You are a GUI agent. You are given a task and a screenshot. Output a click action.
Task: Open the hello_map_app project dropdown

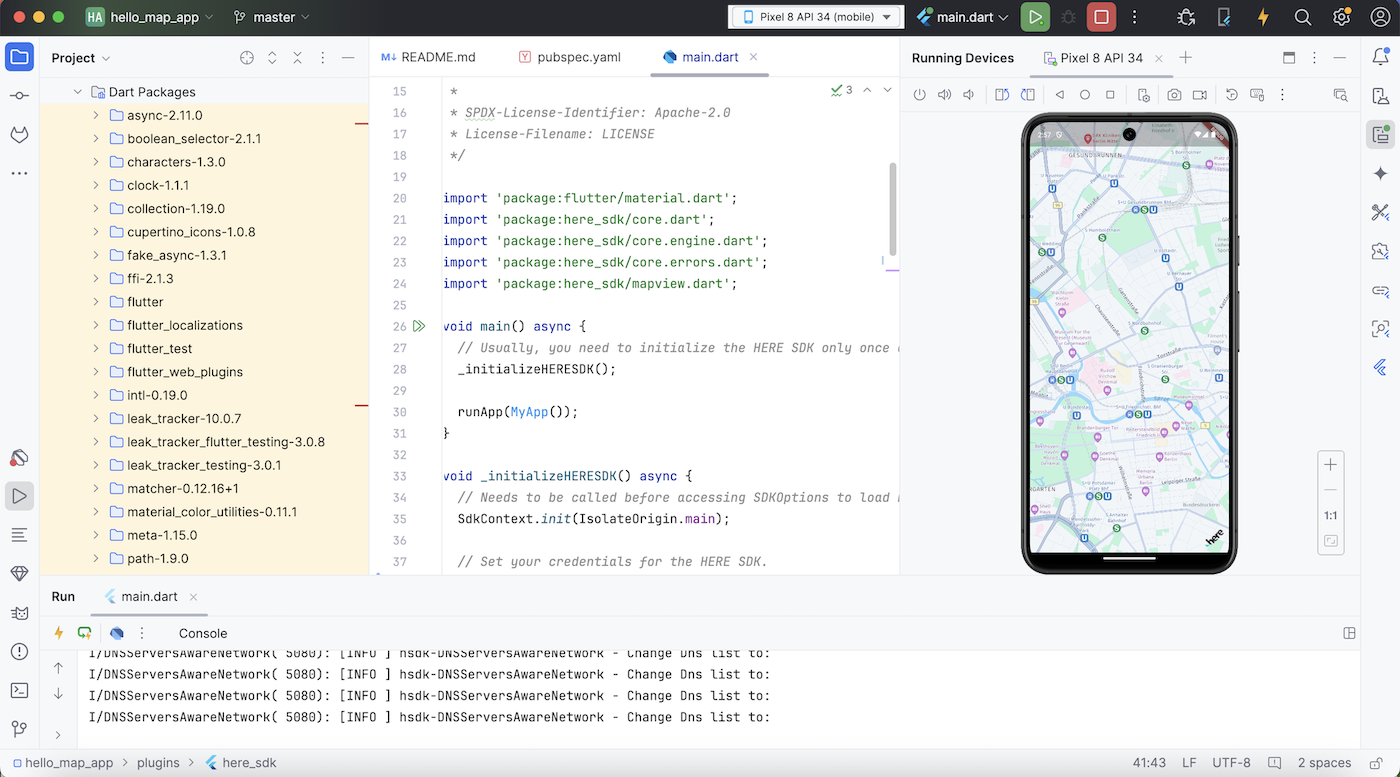(x=150, y=17)
